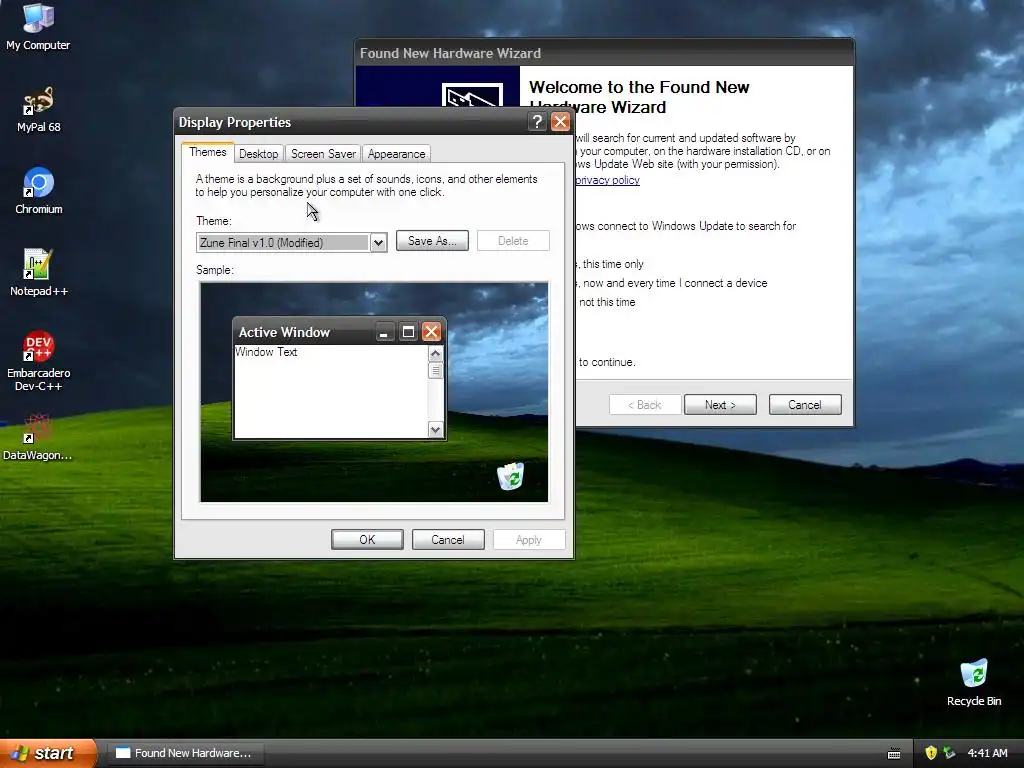
Task: Select 'now and every time I connect' option
Action: pos(673,283)
